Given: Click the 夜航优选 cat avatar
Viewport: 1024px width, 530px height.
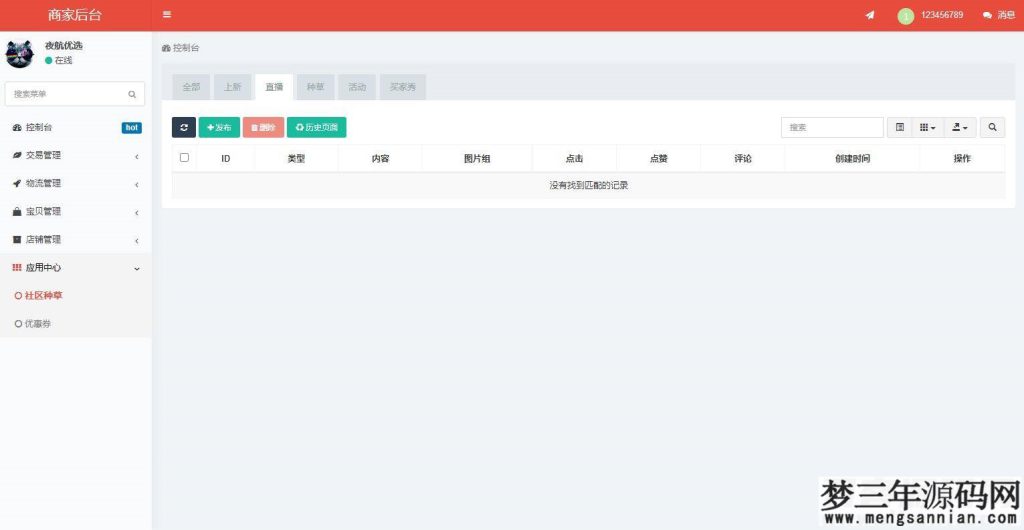Looking at the screenshot, I should pyautogui.click(x=20, y=54).
